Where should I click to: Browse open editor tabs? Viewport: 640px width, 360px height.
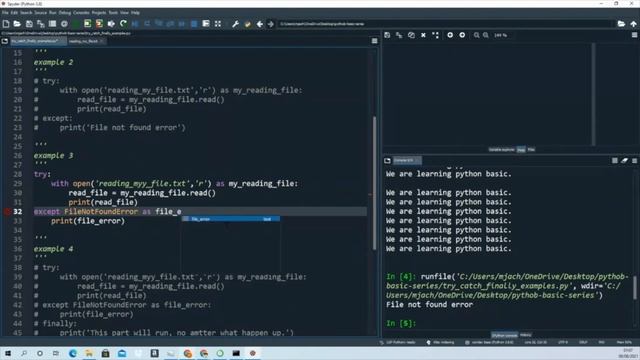coord(5,41)
